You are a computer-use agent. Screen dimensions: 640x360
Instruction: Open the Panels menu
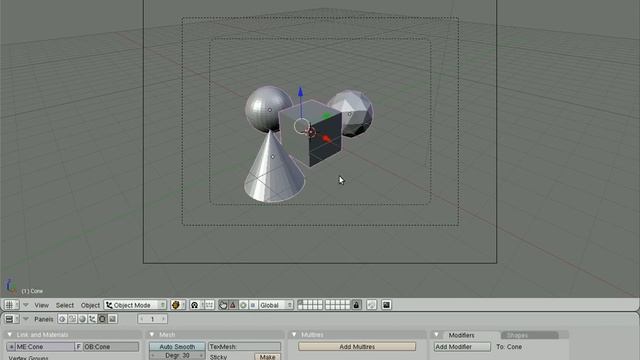[x=44, y=319]
